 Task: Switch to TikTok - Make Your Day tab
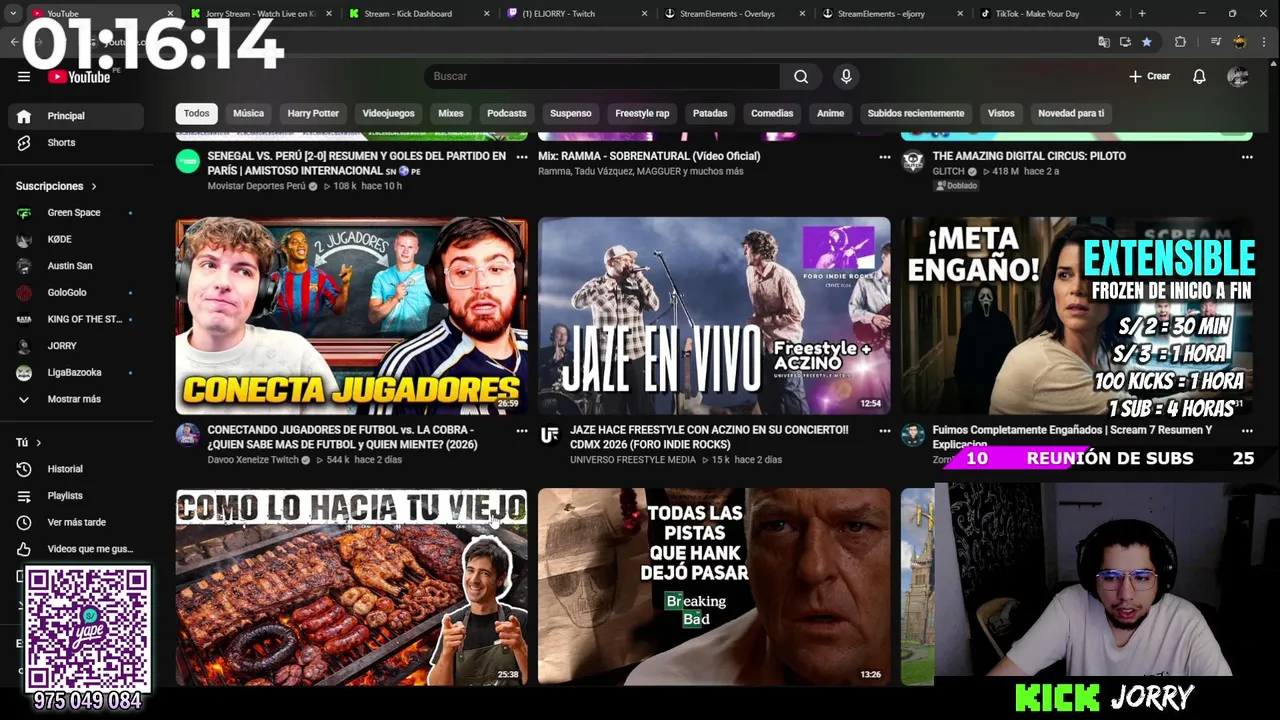point(1050,14)
